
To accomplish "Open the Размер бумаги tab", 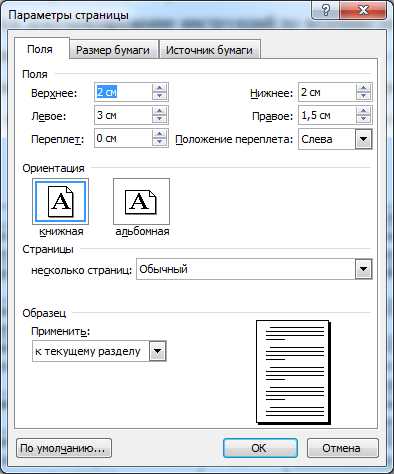I will click(113, 50).
